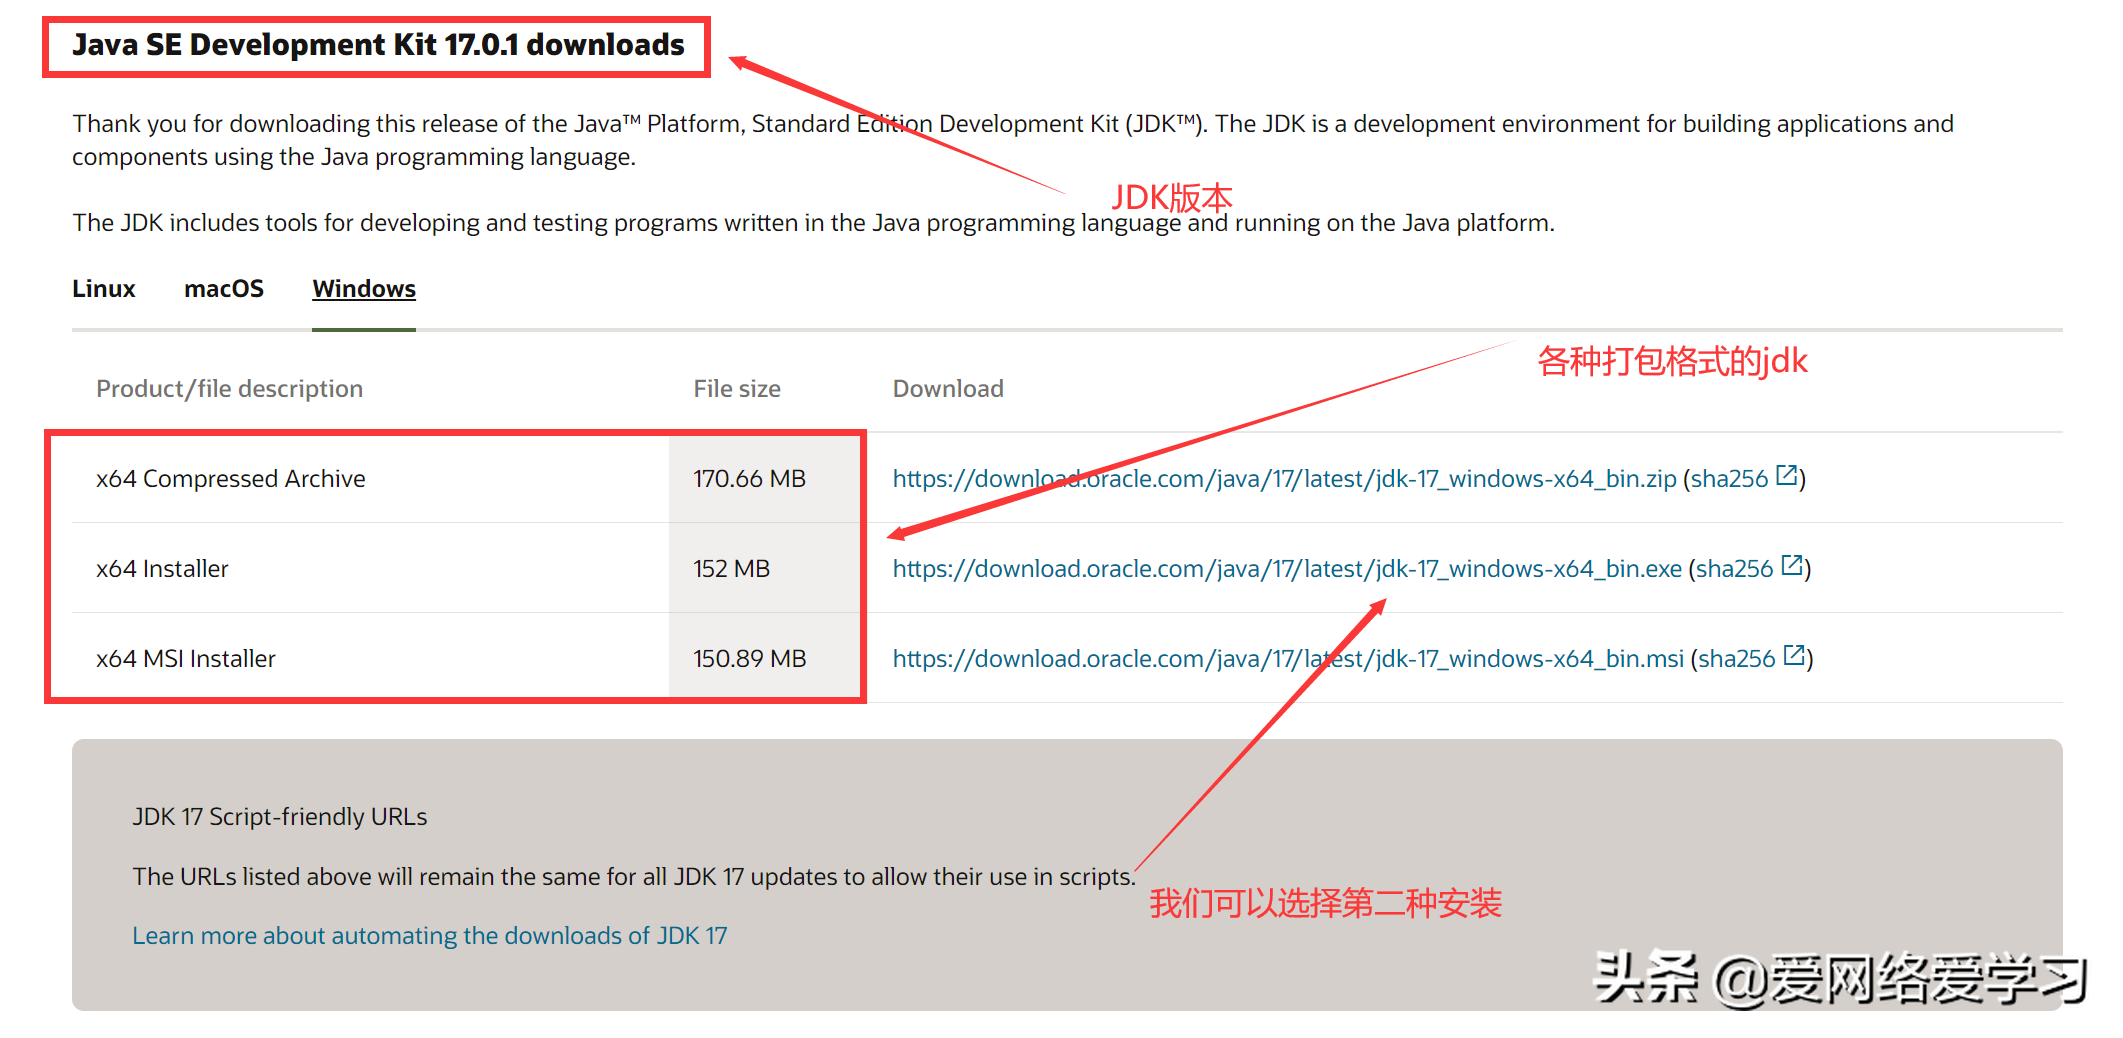Open the jdk-17_windows-x64_bin.exe download link
This screenshot has height=1038, width=2123.
[1287, 569]
